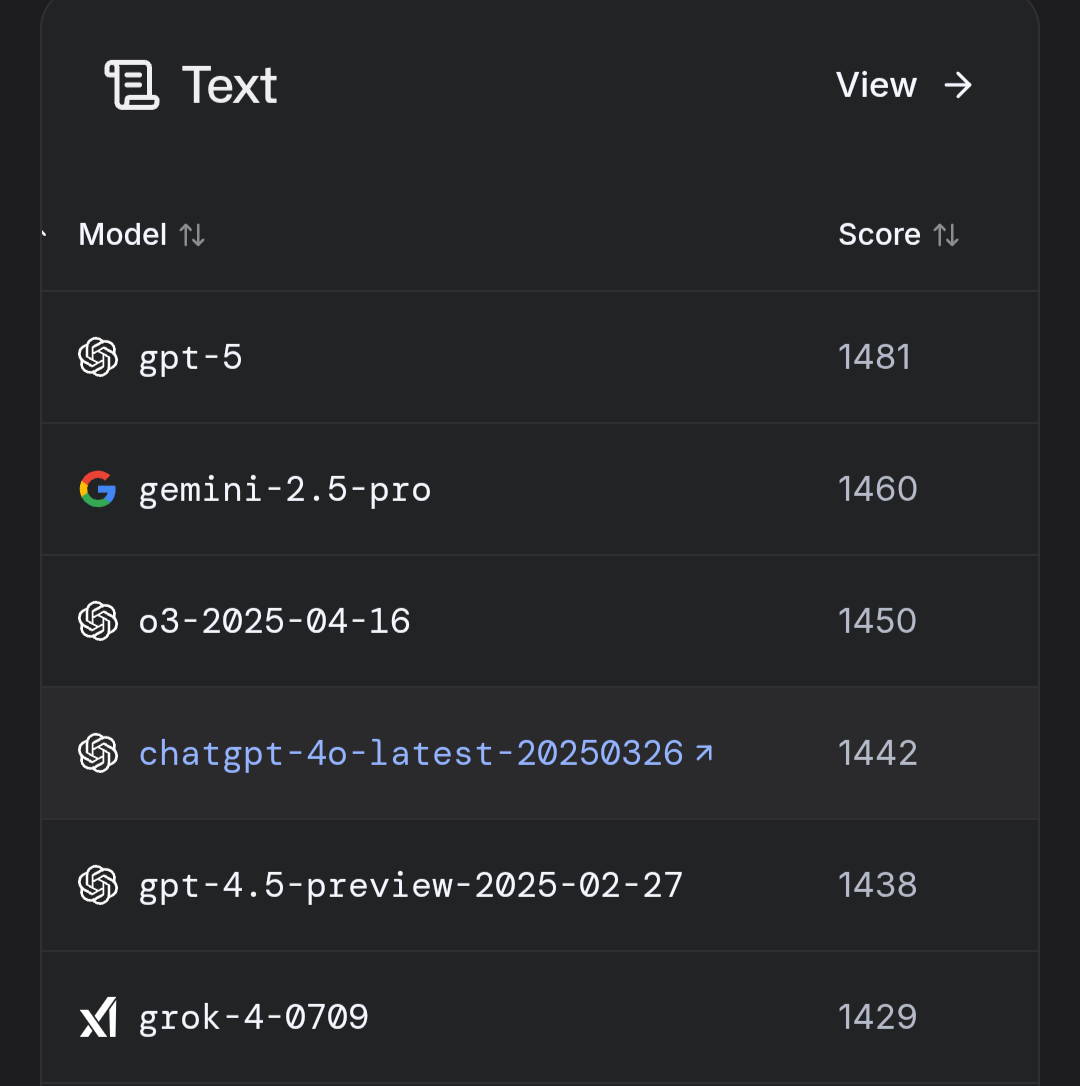Select the grok-4-0709 row
Image resolution: width=1080 pixels, height=1086 pixels.
tap(540, 1017)
